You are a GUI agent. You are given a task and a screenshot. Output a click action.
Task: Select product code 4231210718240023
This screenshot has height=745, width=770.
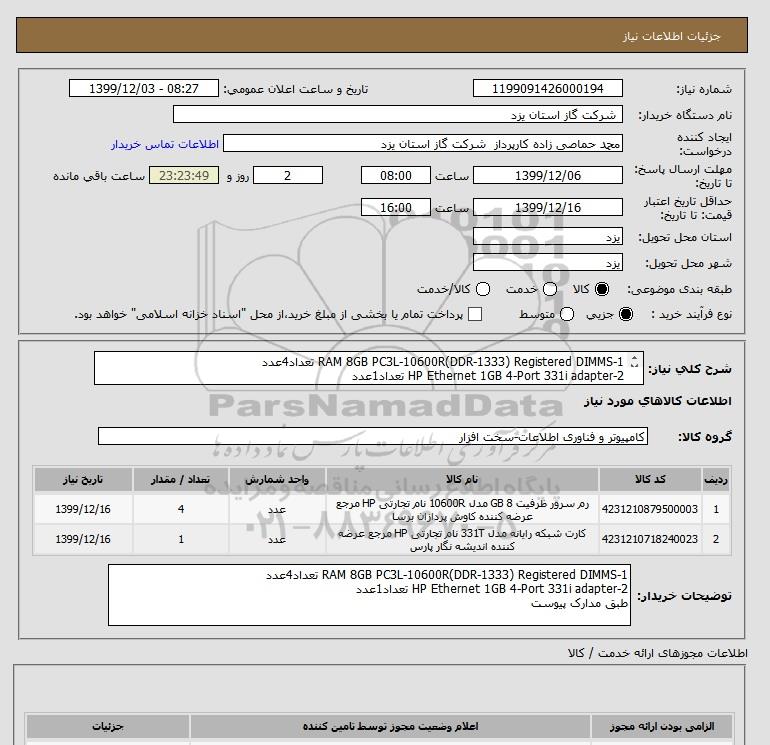tap(650, 539)
